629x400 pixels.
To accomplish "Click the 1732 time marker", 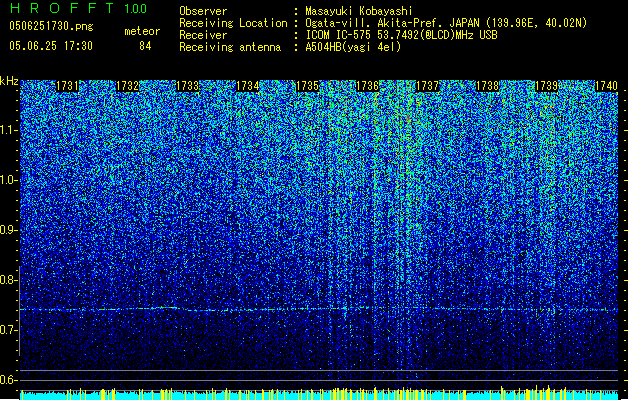I will pyautogui.click(x=127, y=86).
